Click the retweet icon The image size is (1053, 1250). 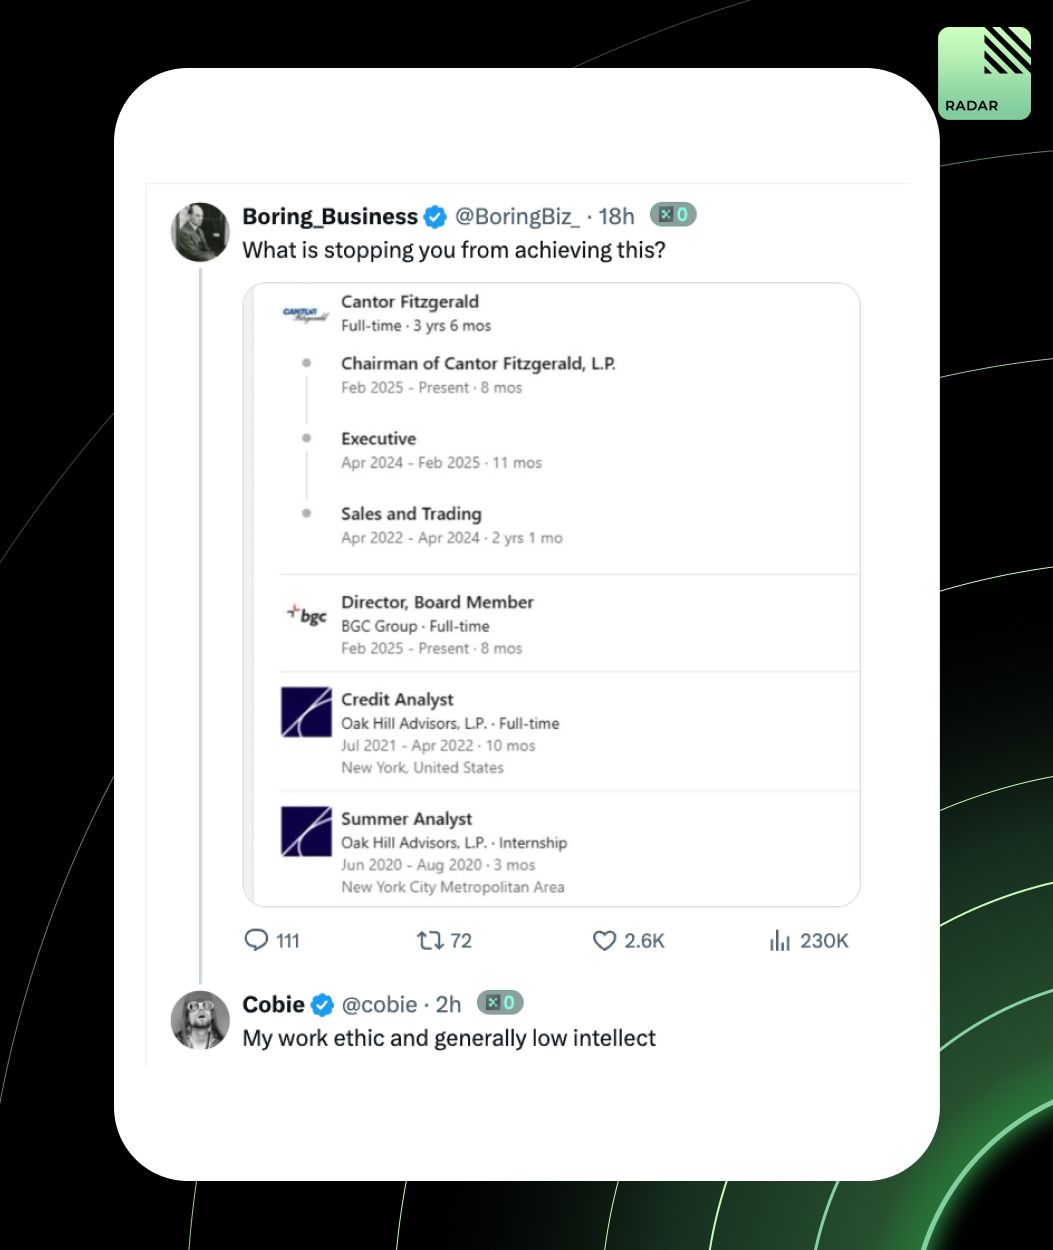click(429, 940)
